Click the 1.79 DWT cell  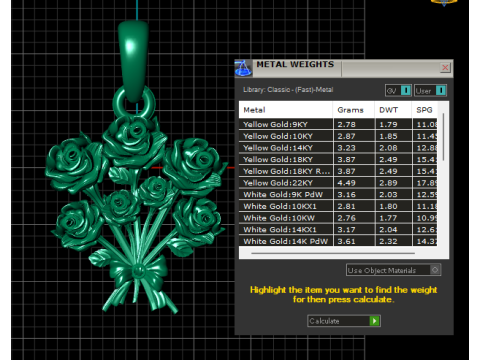click(394, 124)
